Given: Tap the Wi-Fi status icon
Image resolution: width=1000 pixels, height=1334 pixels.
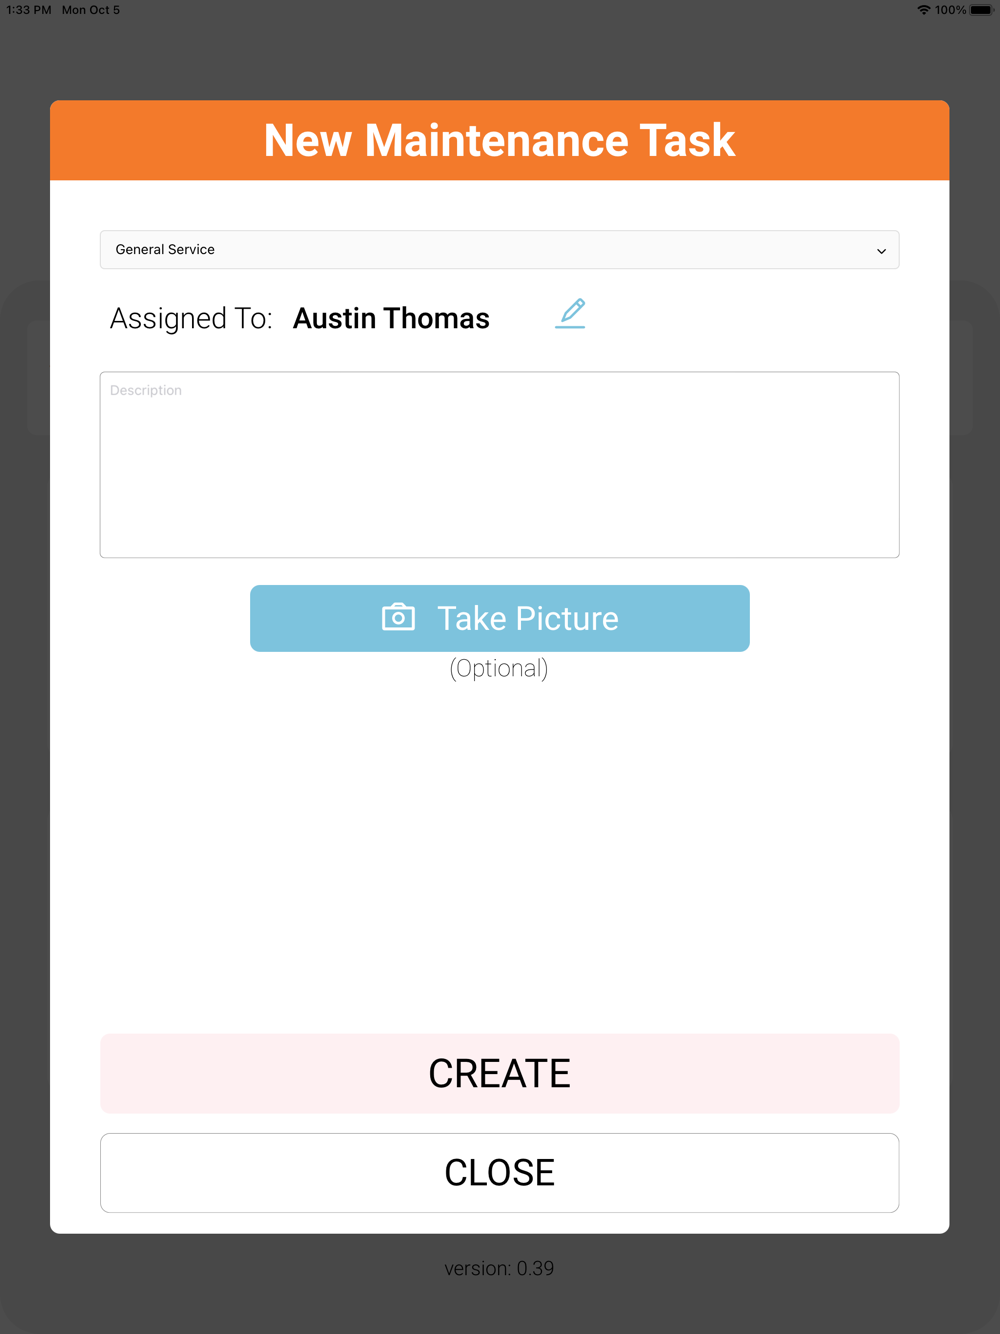Looking at the screenshot, I should (923, 10).
